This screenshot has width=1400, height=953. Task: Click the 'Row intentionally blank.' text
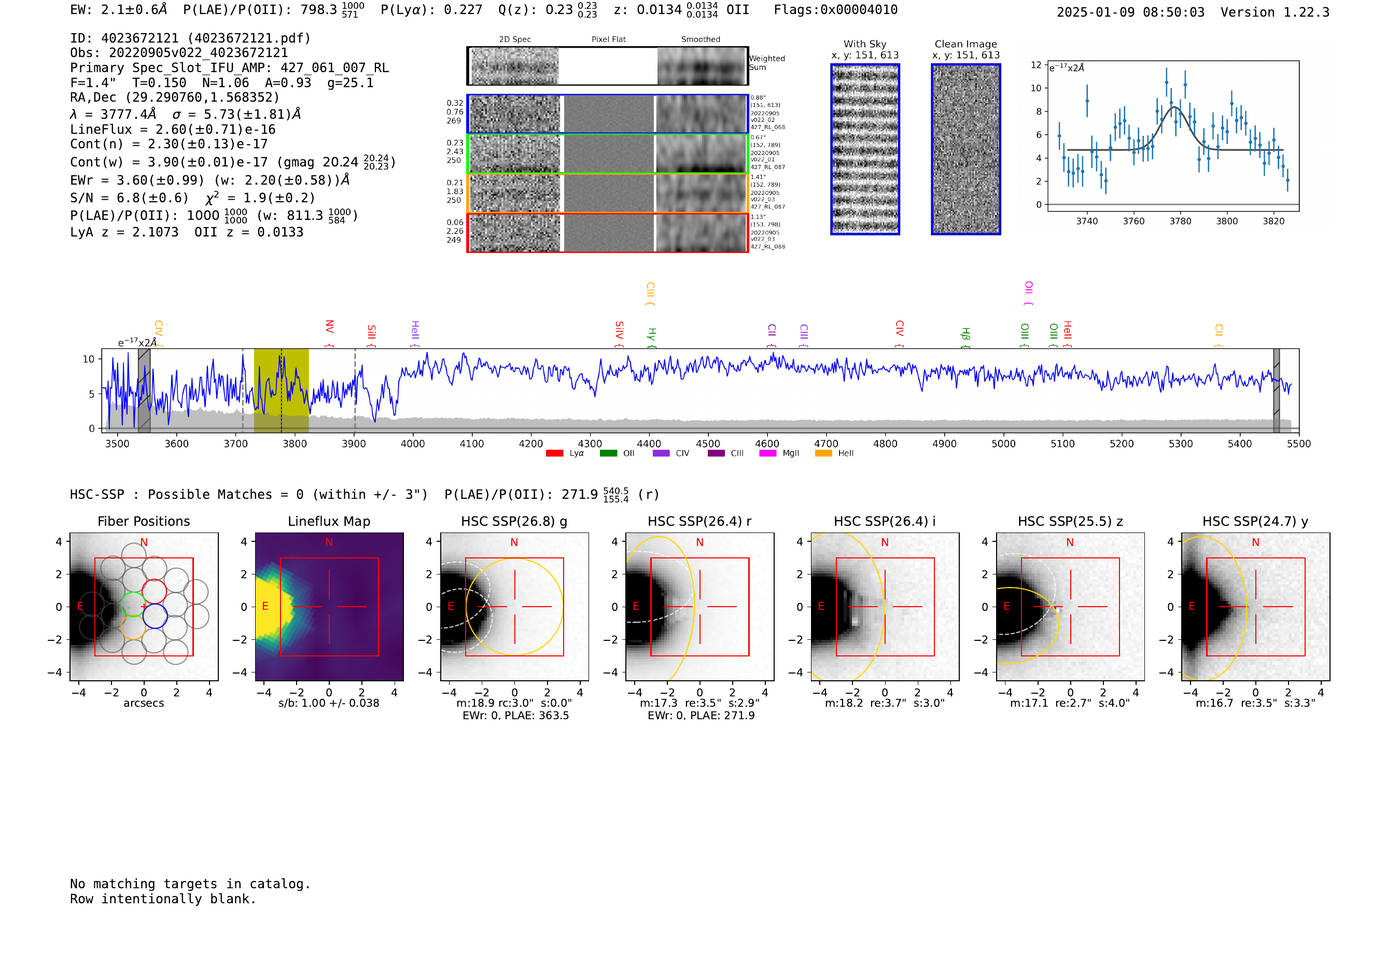click(x=163, y=899)
